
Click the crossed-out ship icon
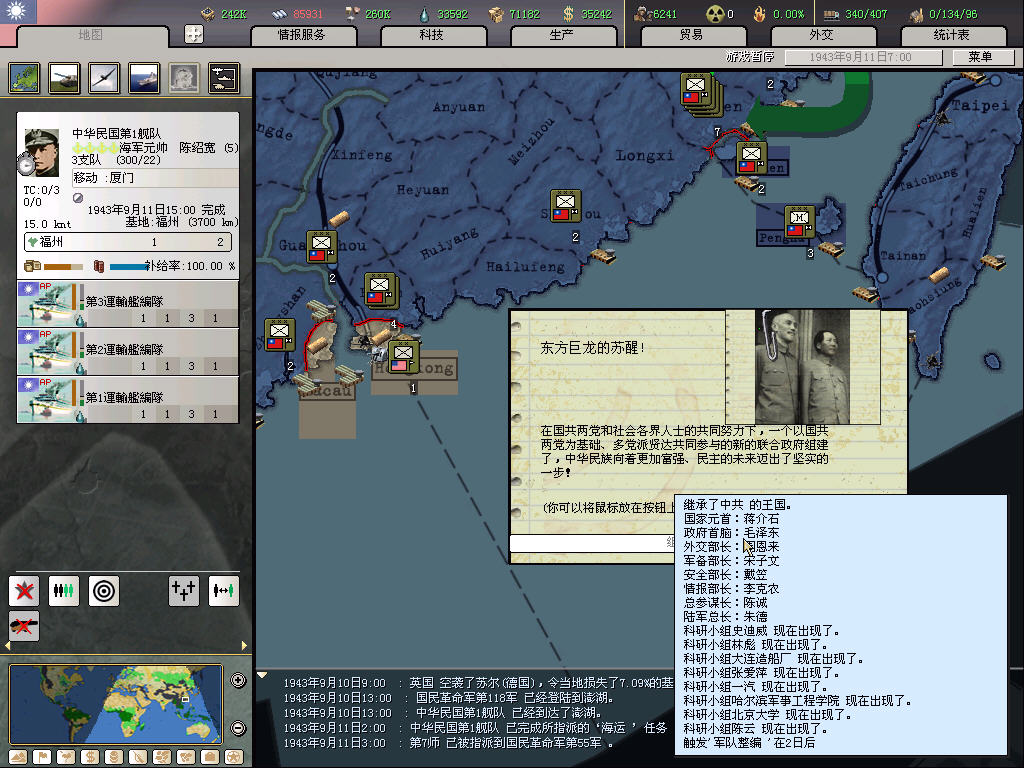[x=24, y=626]
